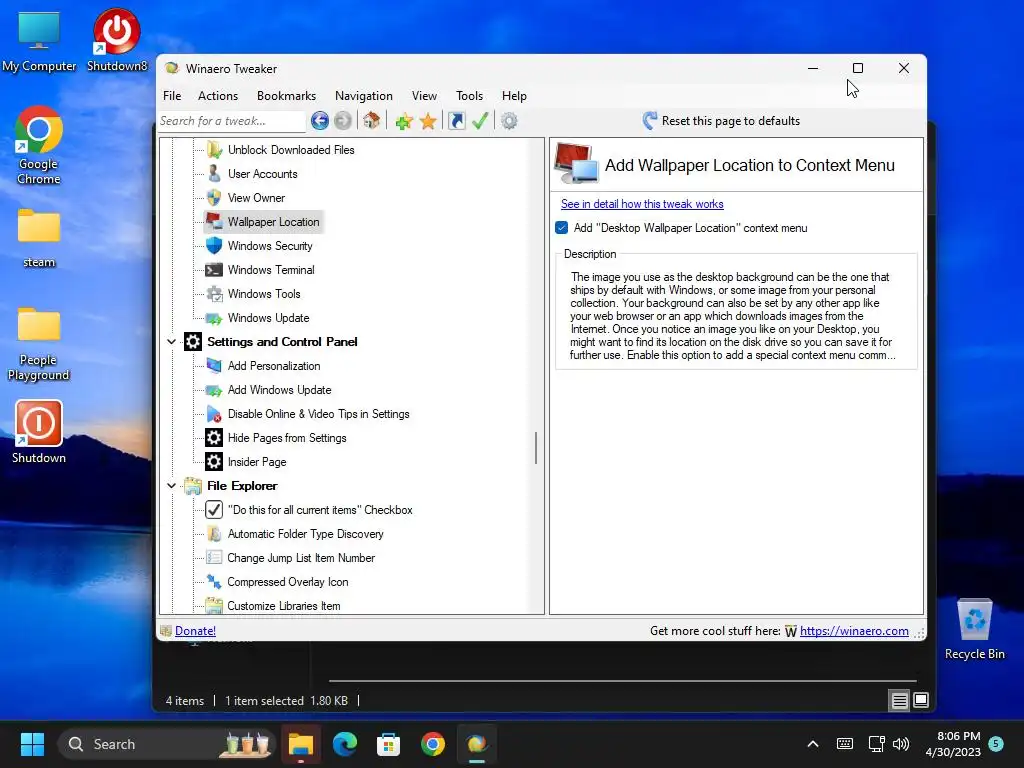Open the Bookmarks menu
Screen dimensions: 1024x768
pos(286,95)
